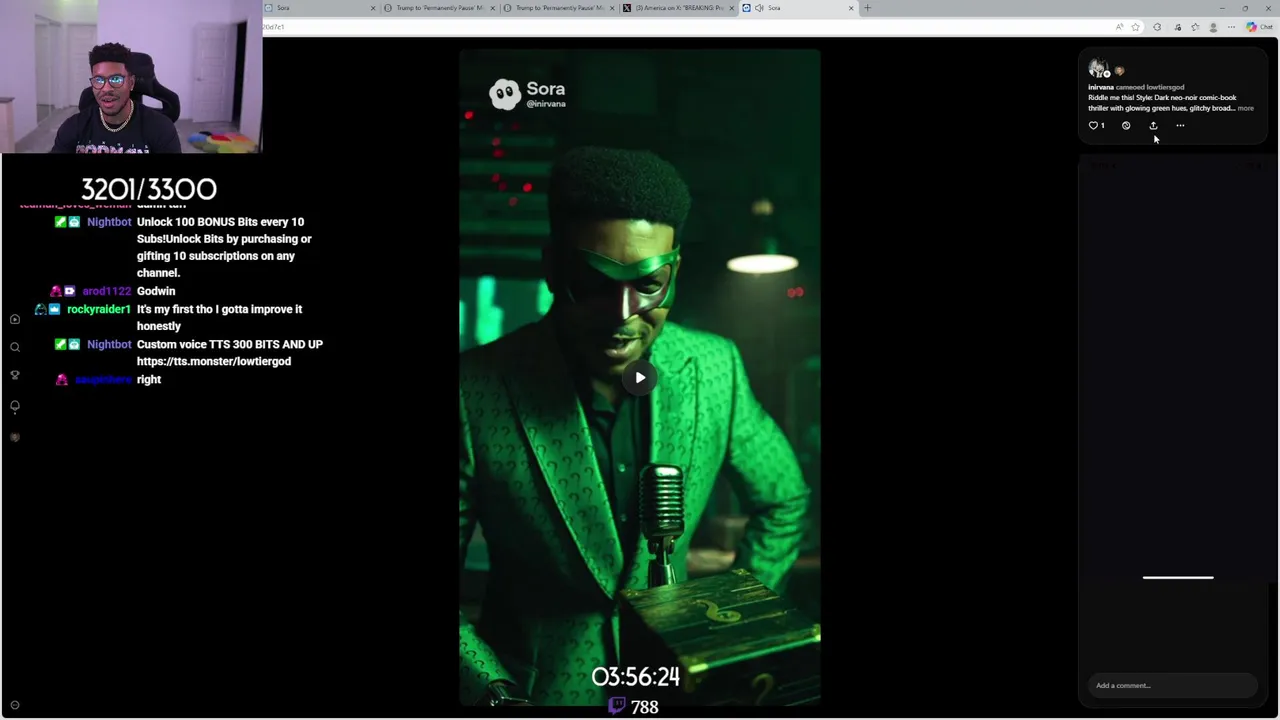Add page to favorites with the star icon

(x=1135, y=27)
